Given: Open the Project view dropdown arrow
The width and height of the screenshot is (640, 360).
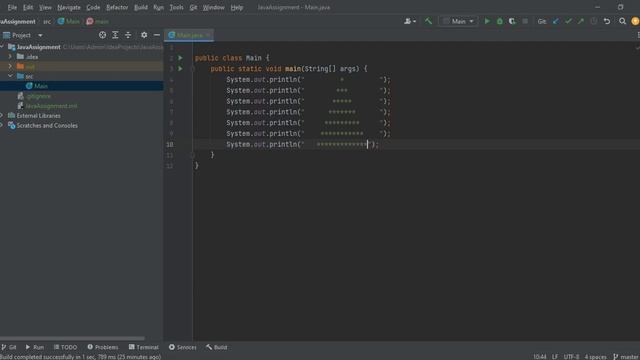Looking at the screenshot, I should point(40,35).
